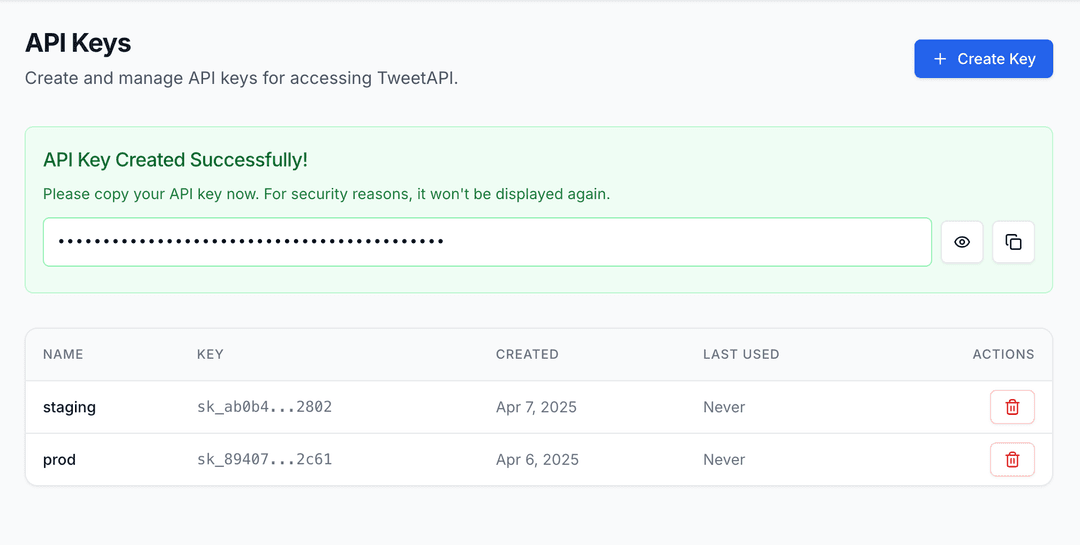Click the Create Key button

983,59
